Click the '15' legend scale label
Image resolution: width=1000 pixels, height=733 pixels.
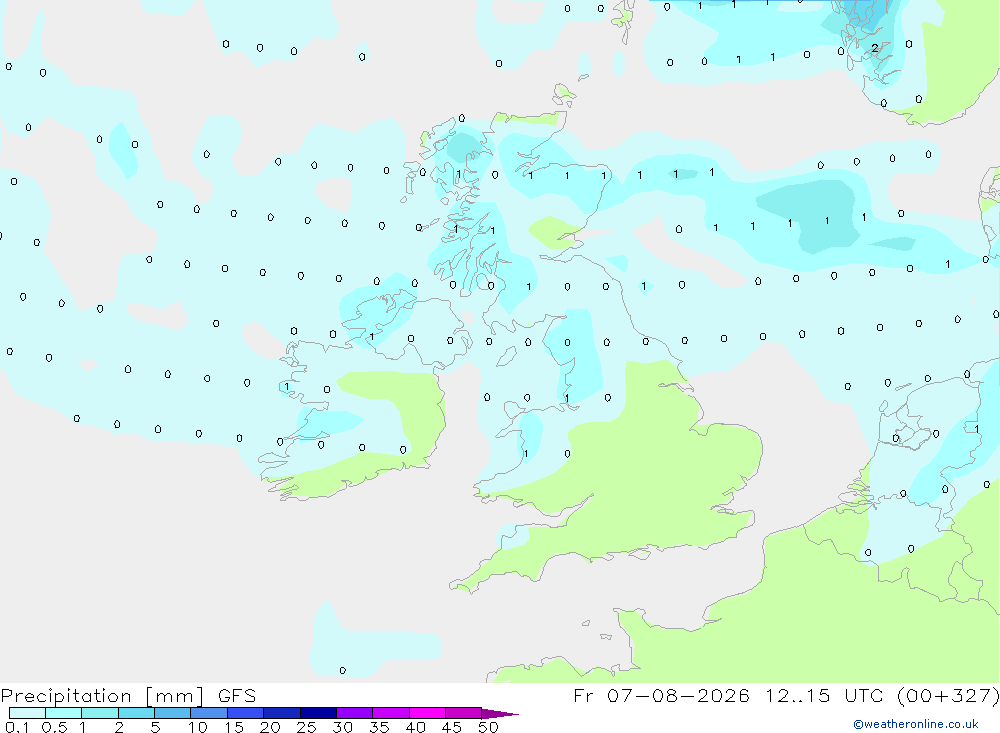coord(233,727)
